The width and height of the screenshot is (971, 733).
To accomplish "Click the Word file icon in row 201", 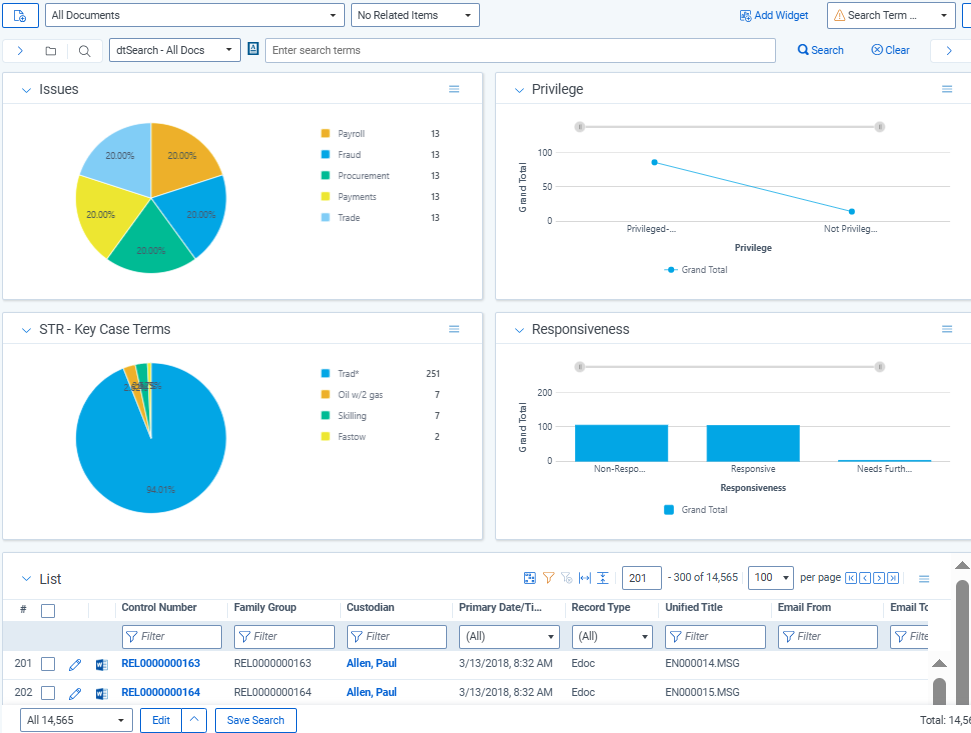I will tap(102, 665).
